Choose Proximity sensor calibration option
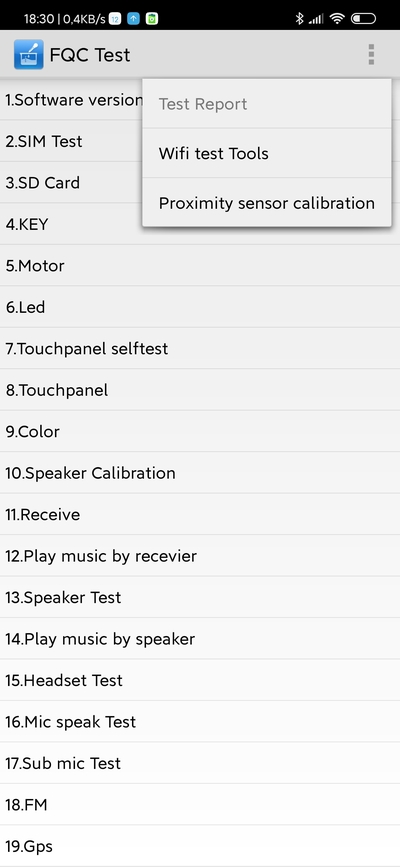This screenshot has height=867, width=400. tap(267, 203)
